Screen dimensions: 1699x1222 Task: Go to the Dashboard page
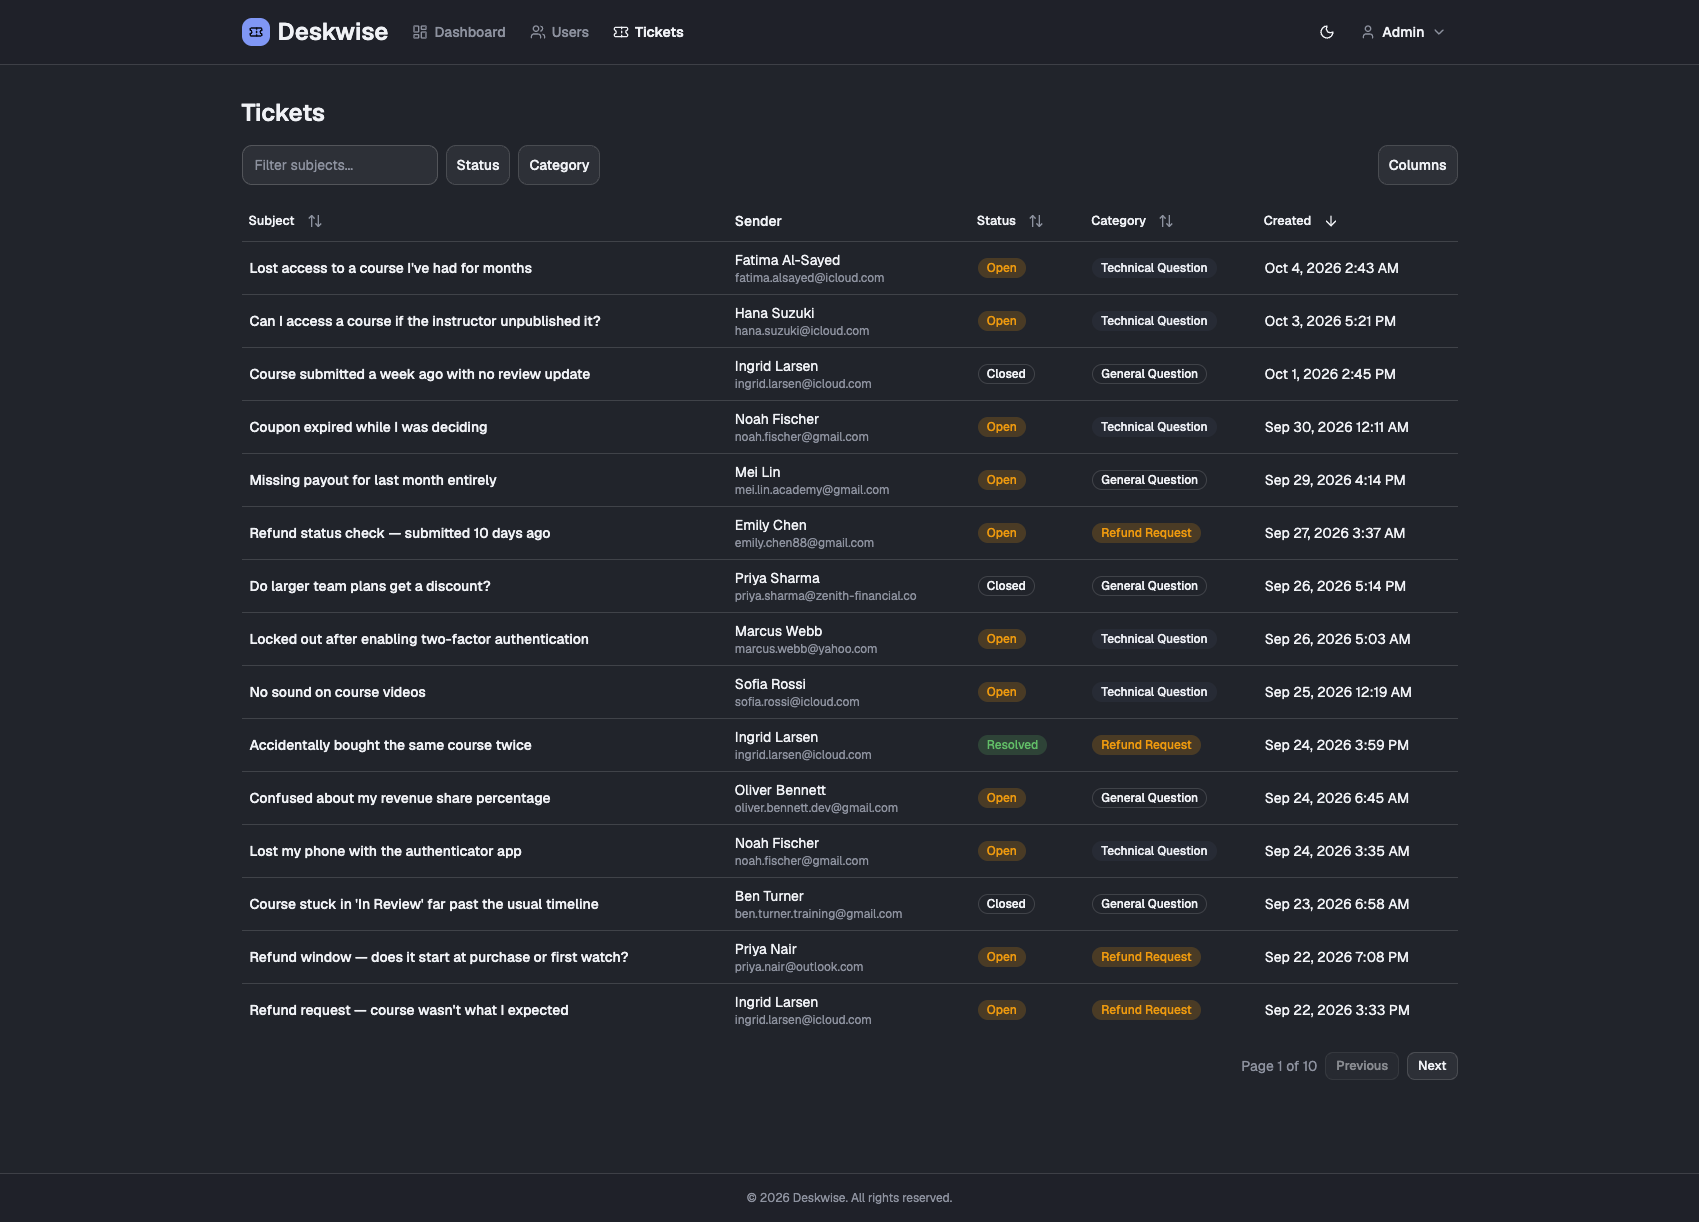(x=459, y=32)
